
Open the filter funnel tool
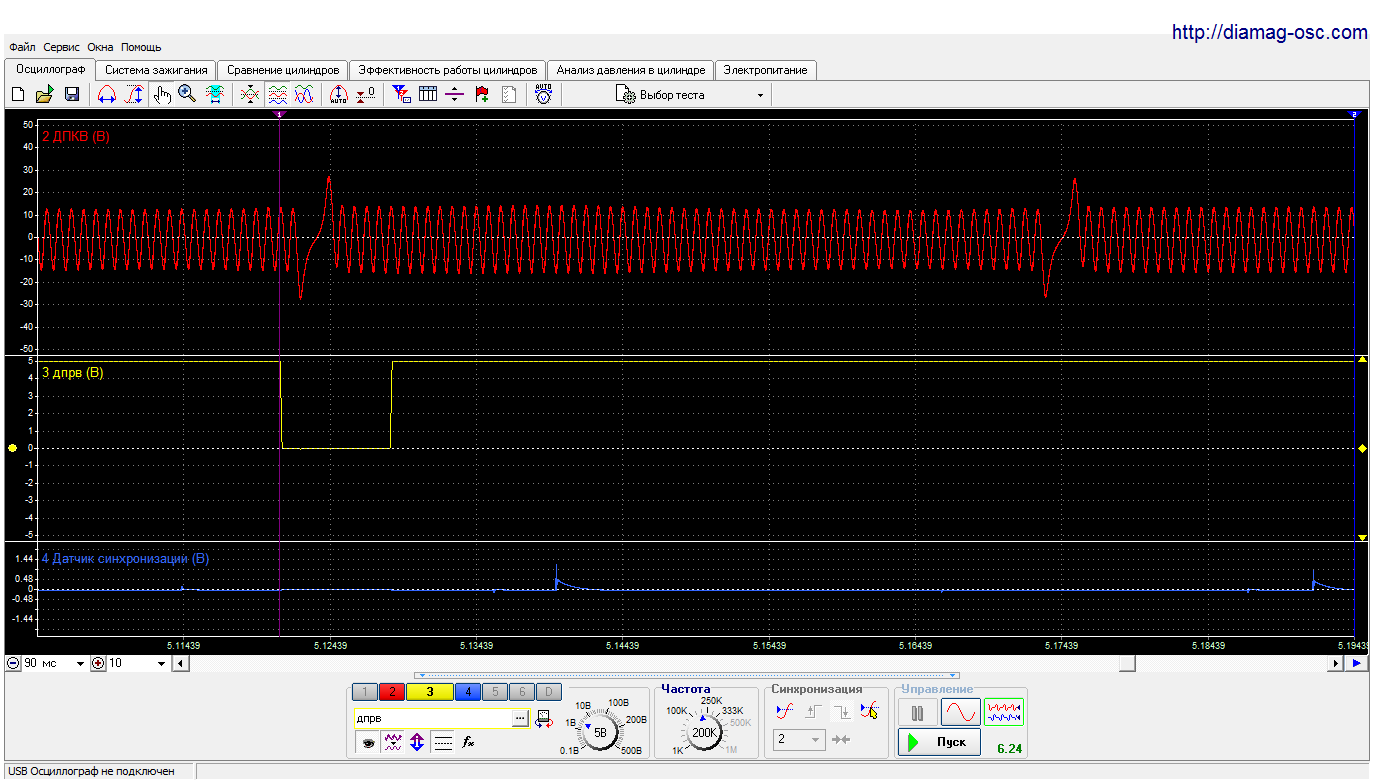(401, 95)
